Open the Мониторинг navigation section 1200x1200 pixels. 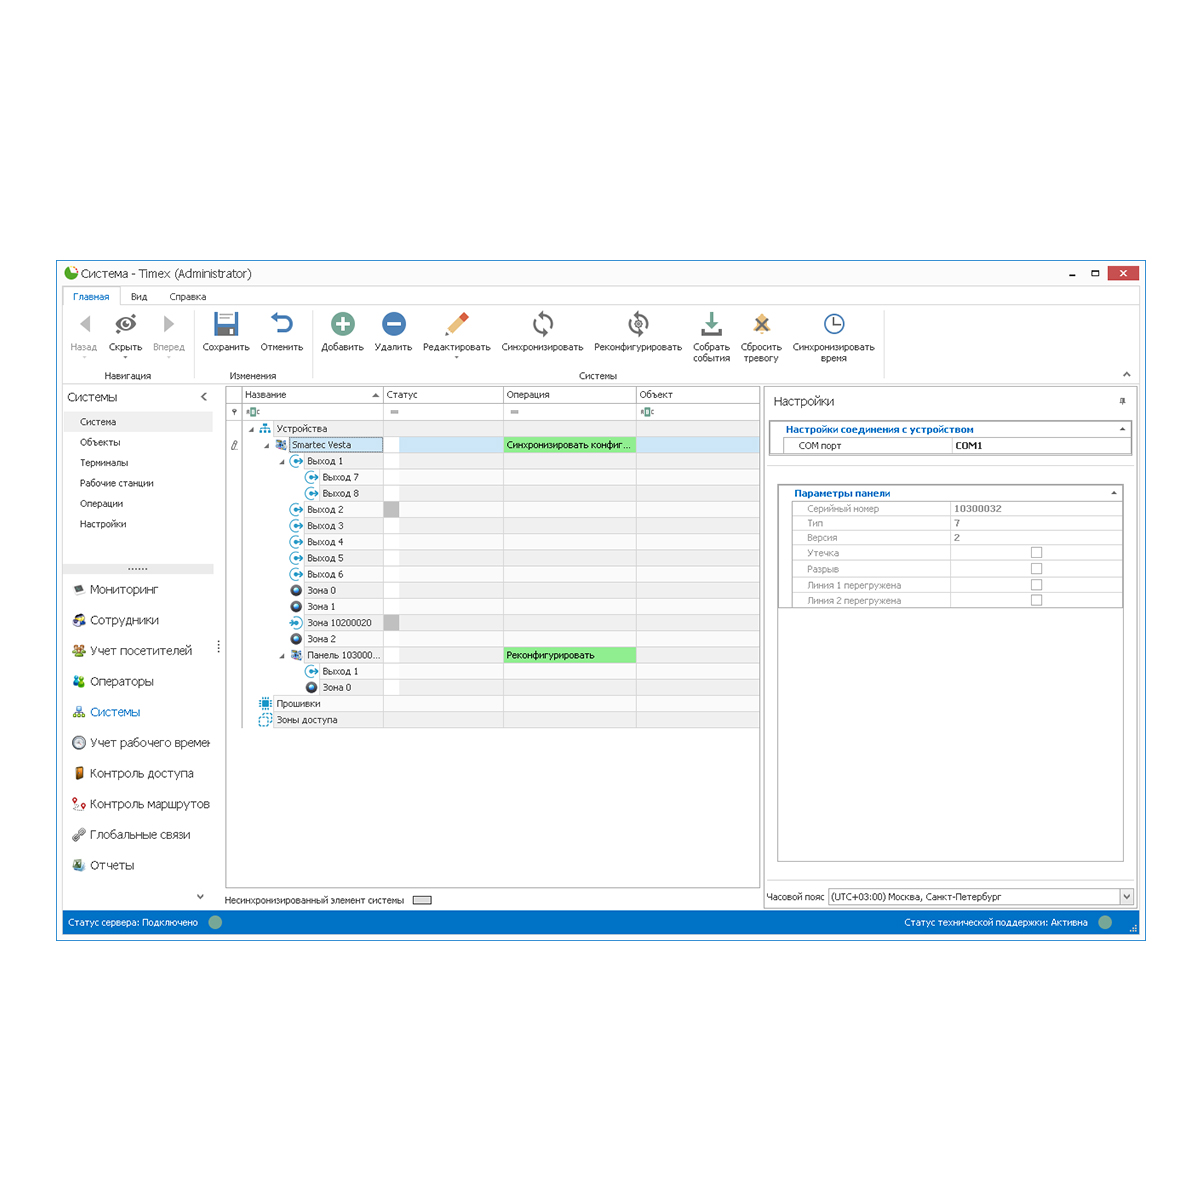pyautogui.click(x=124, y=590)
